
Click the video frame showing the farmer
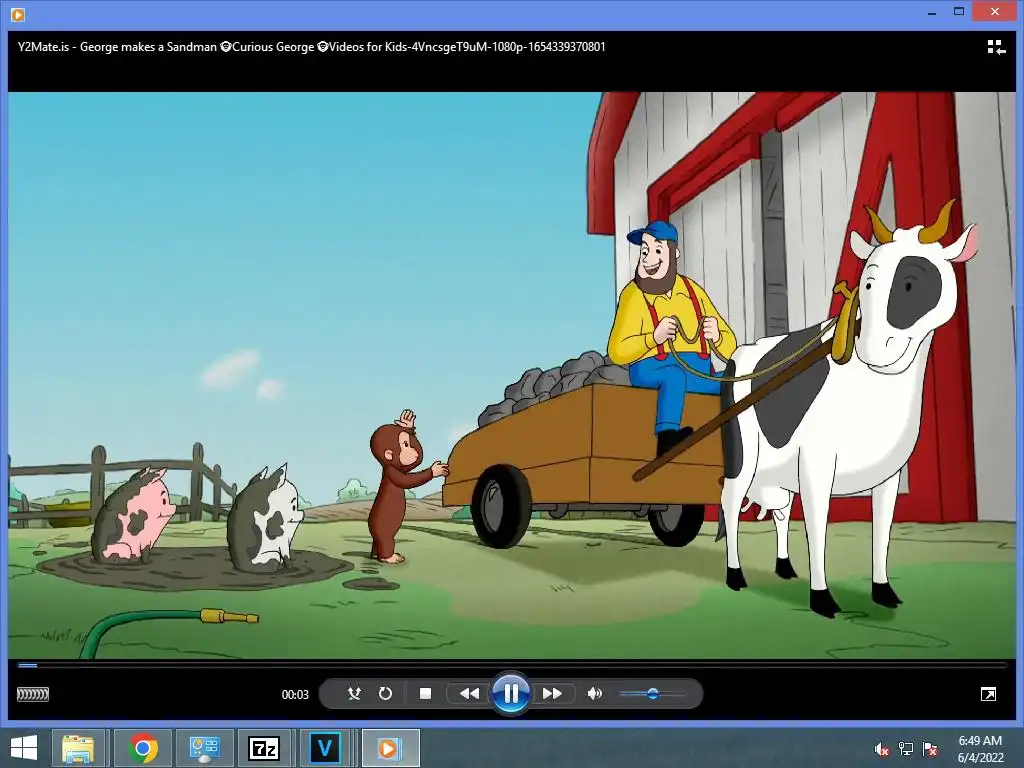(511, 375)
